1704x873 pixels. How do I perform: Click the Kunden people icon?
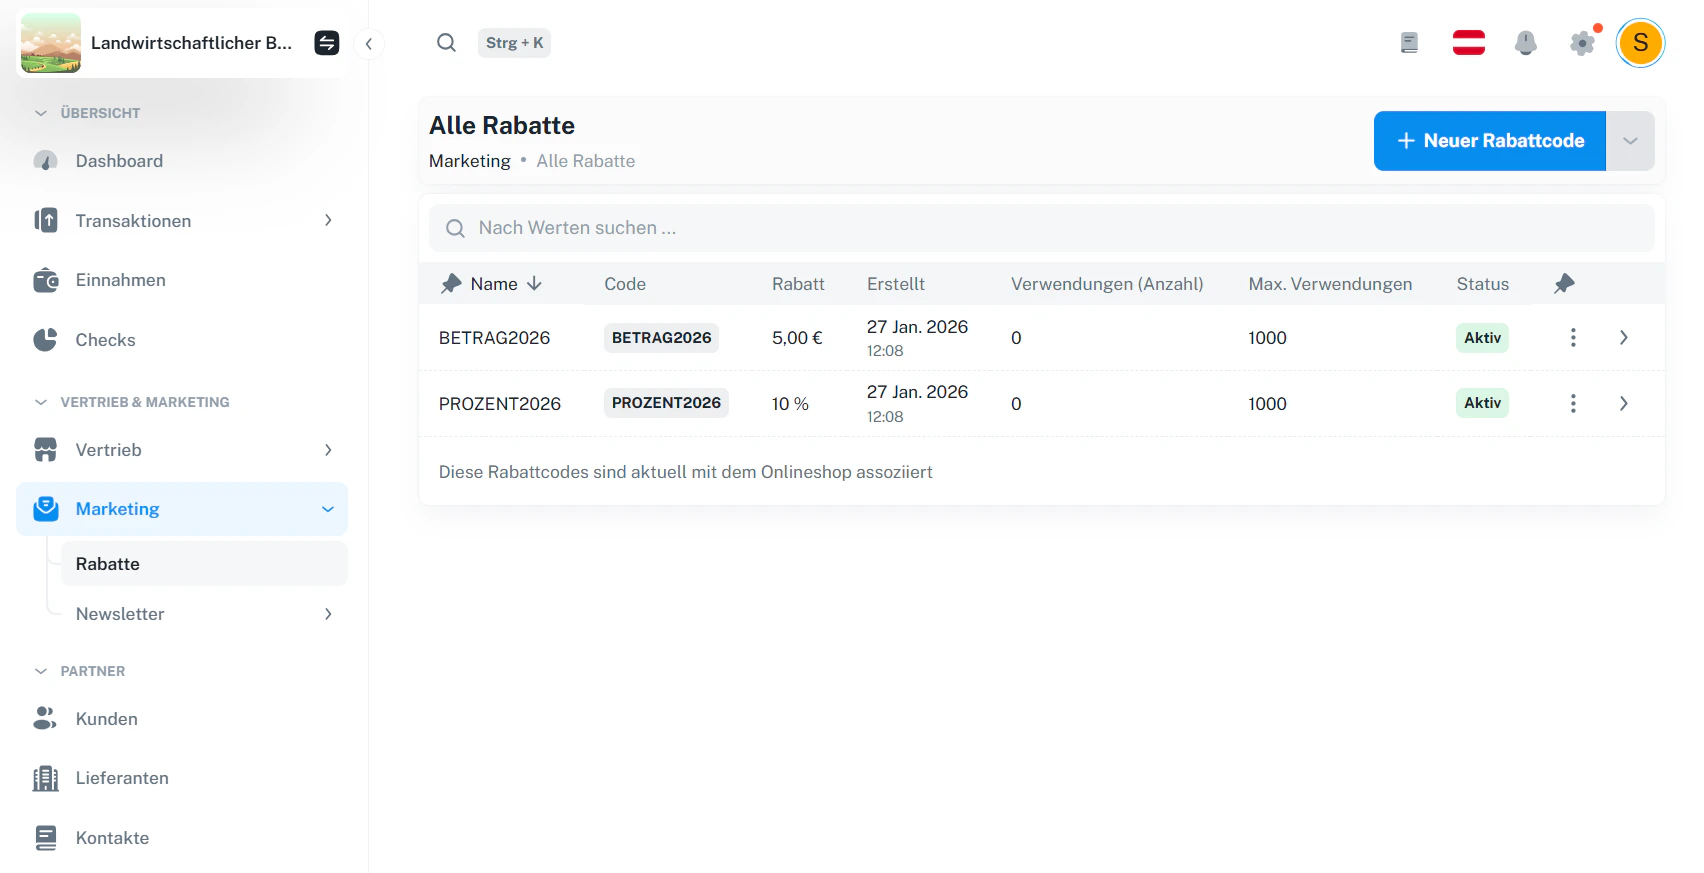[x=45, y=719]
